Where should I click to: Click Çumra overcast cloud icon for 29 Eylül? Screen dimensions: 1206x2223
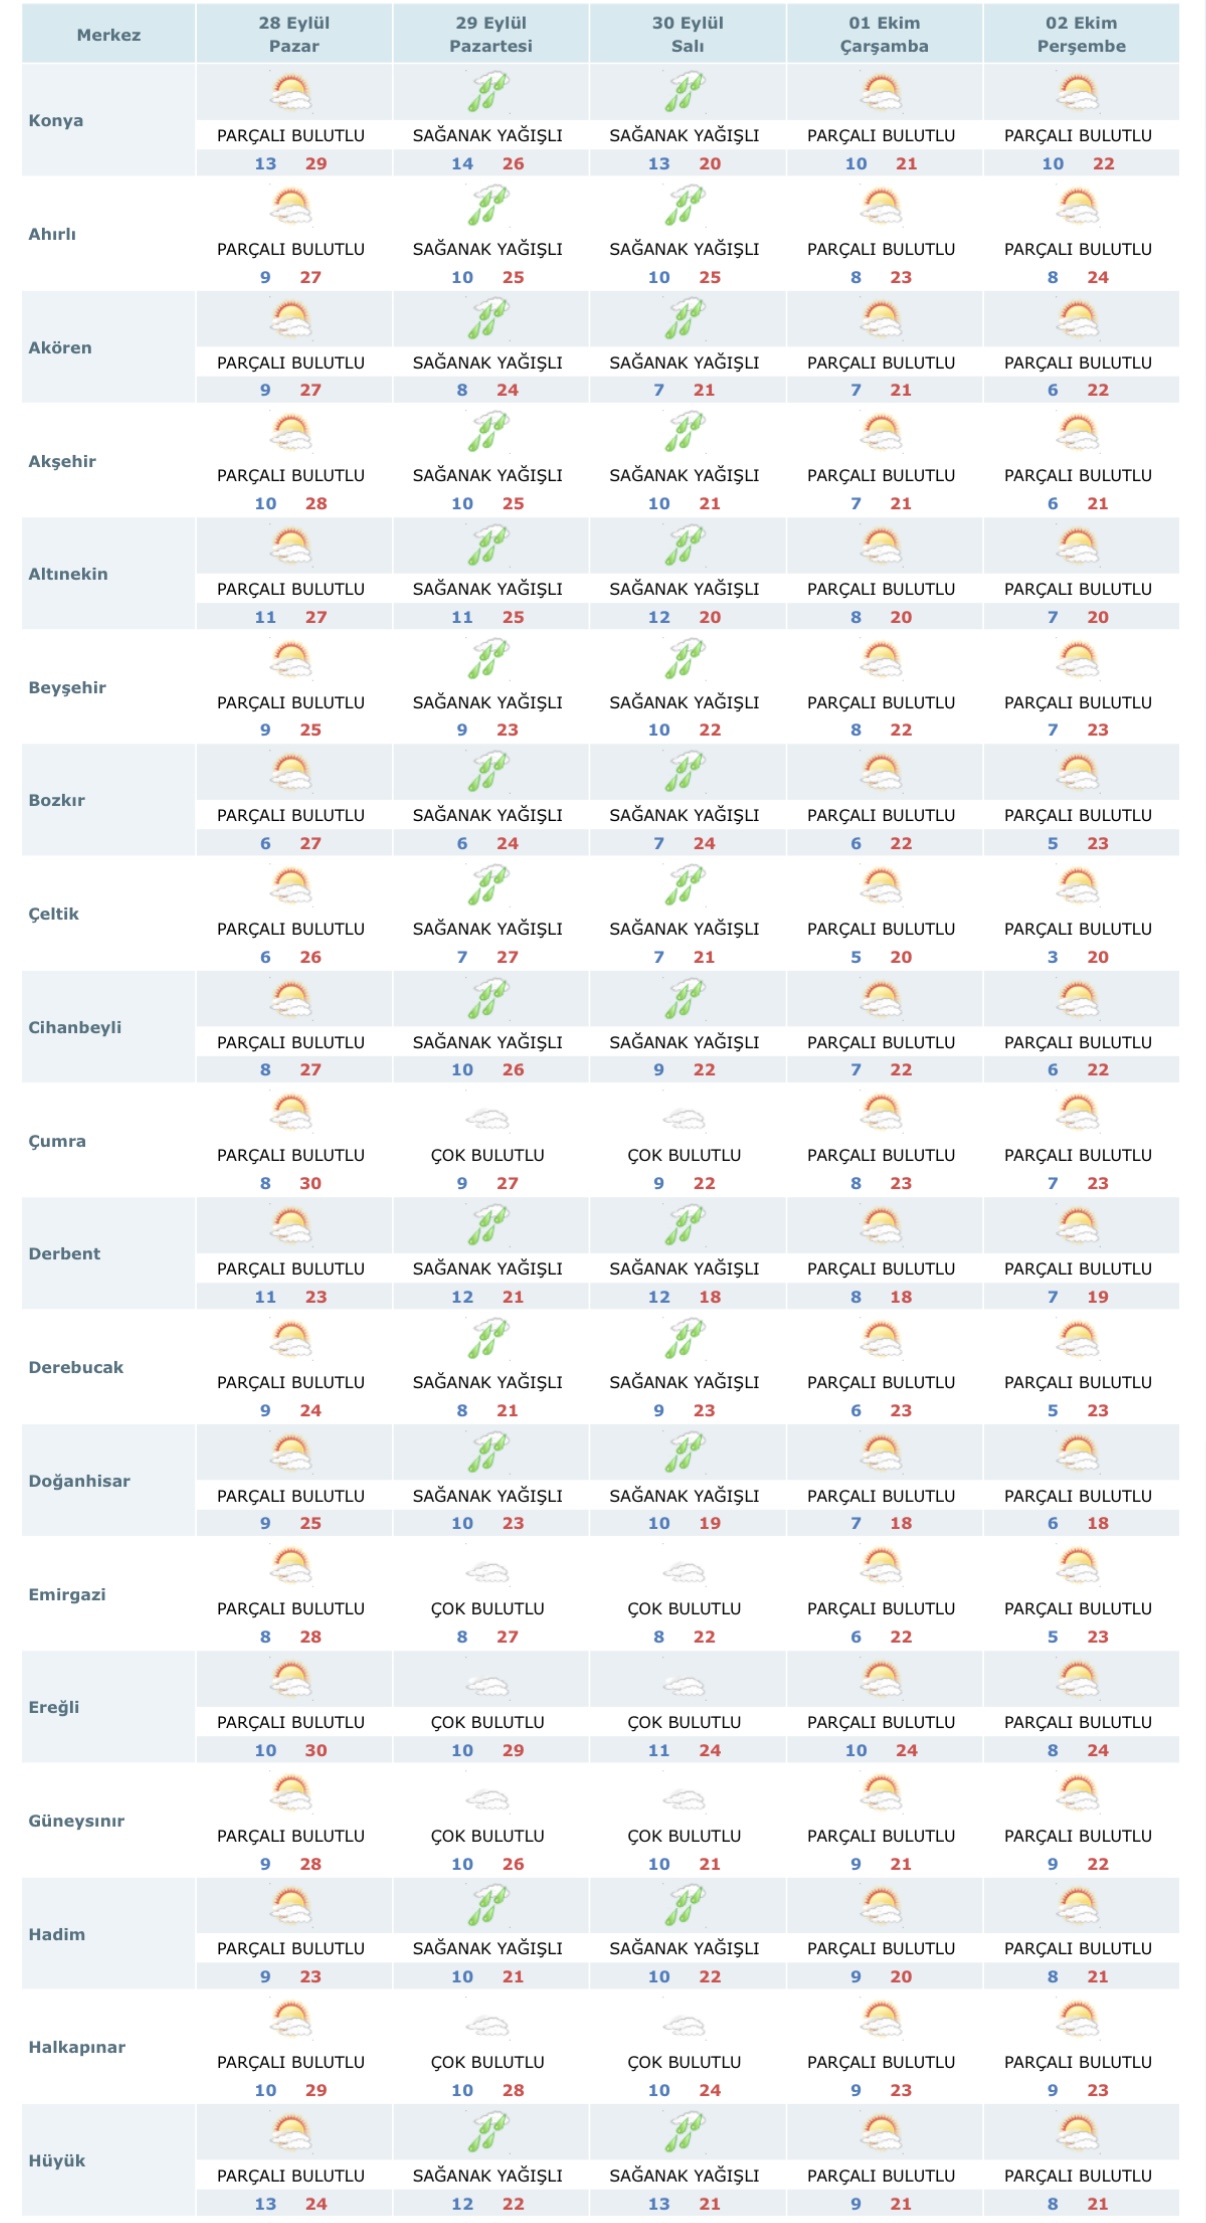click(488, 1118)
